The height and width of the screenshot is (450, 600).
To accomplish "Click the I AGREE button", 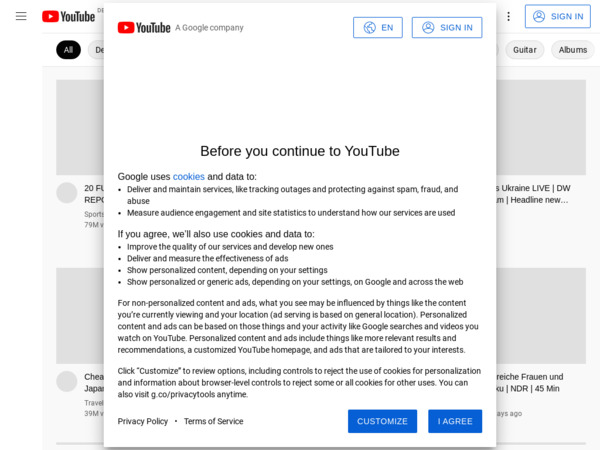I will (x=455, y=421).
